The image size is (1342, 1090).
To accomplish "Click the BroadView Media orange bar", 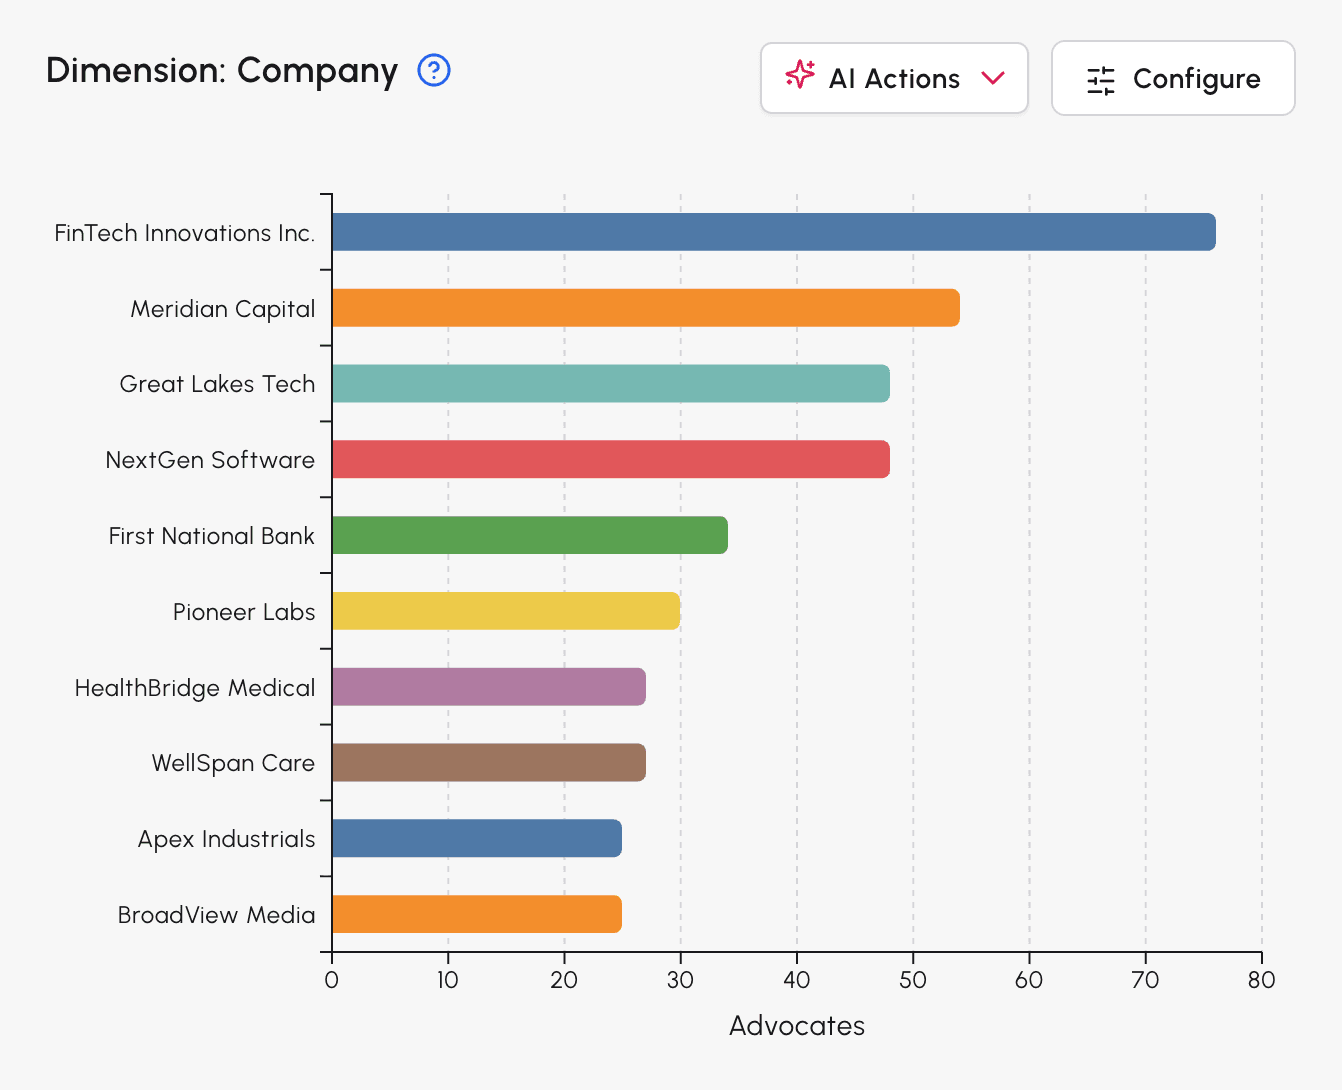I will pos(477,914).
